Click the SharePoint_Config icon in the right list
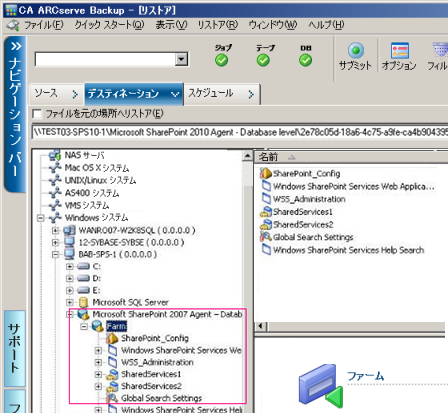The width and height of the screenshot is (448, 413). pyautogui.click(x=266, y=173)
